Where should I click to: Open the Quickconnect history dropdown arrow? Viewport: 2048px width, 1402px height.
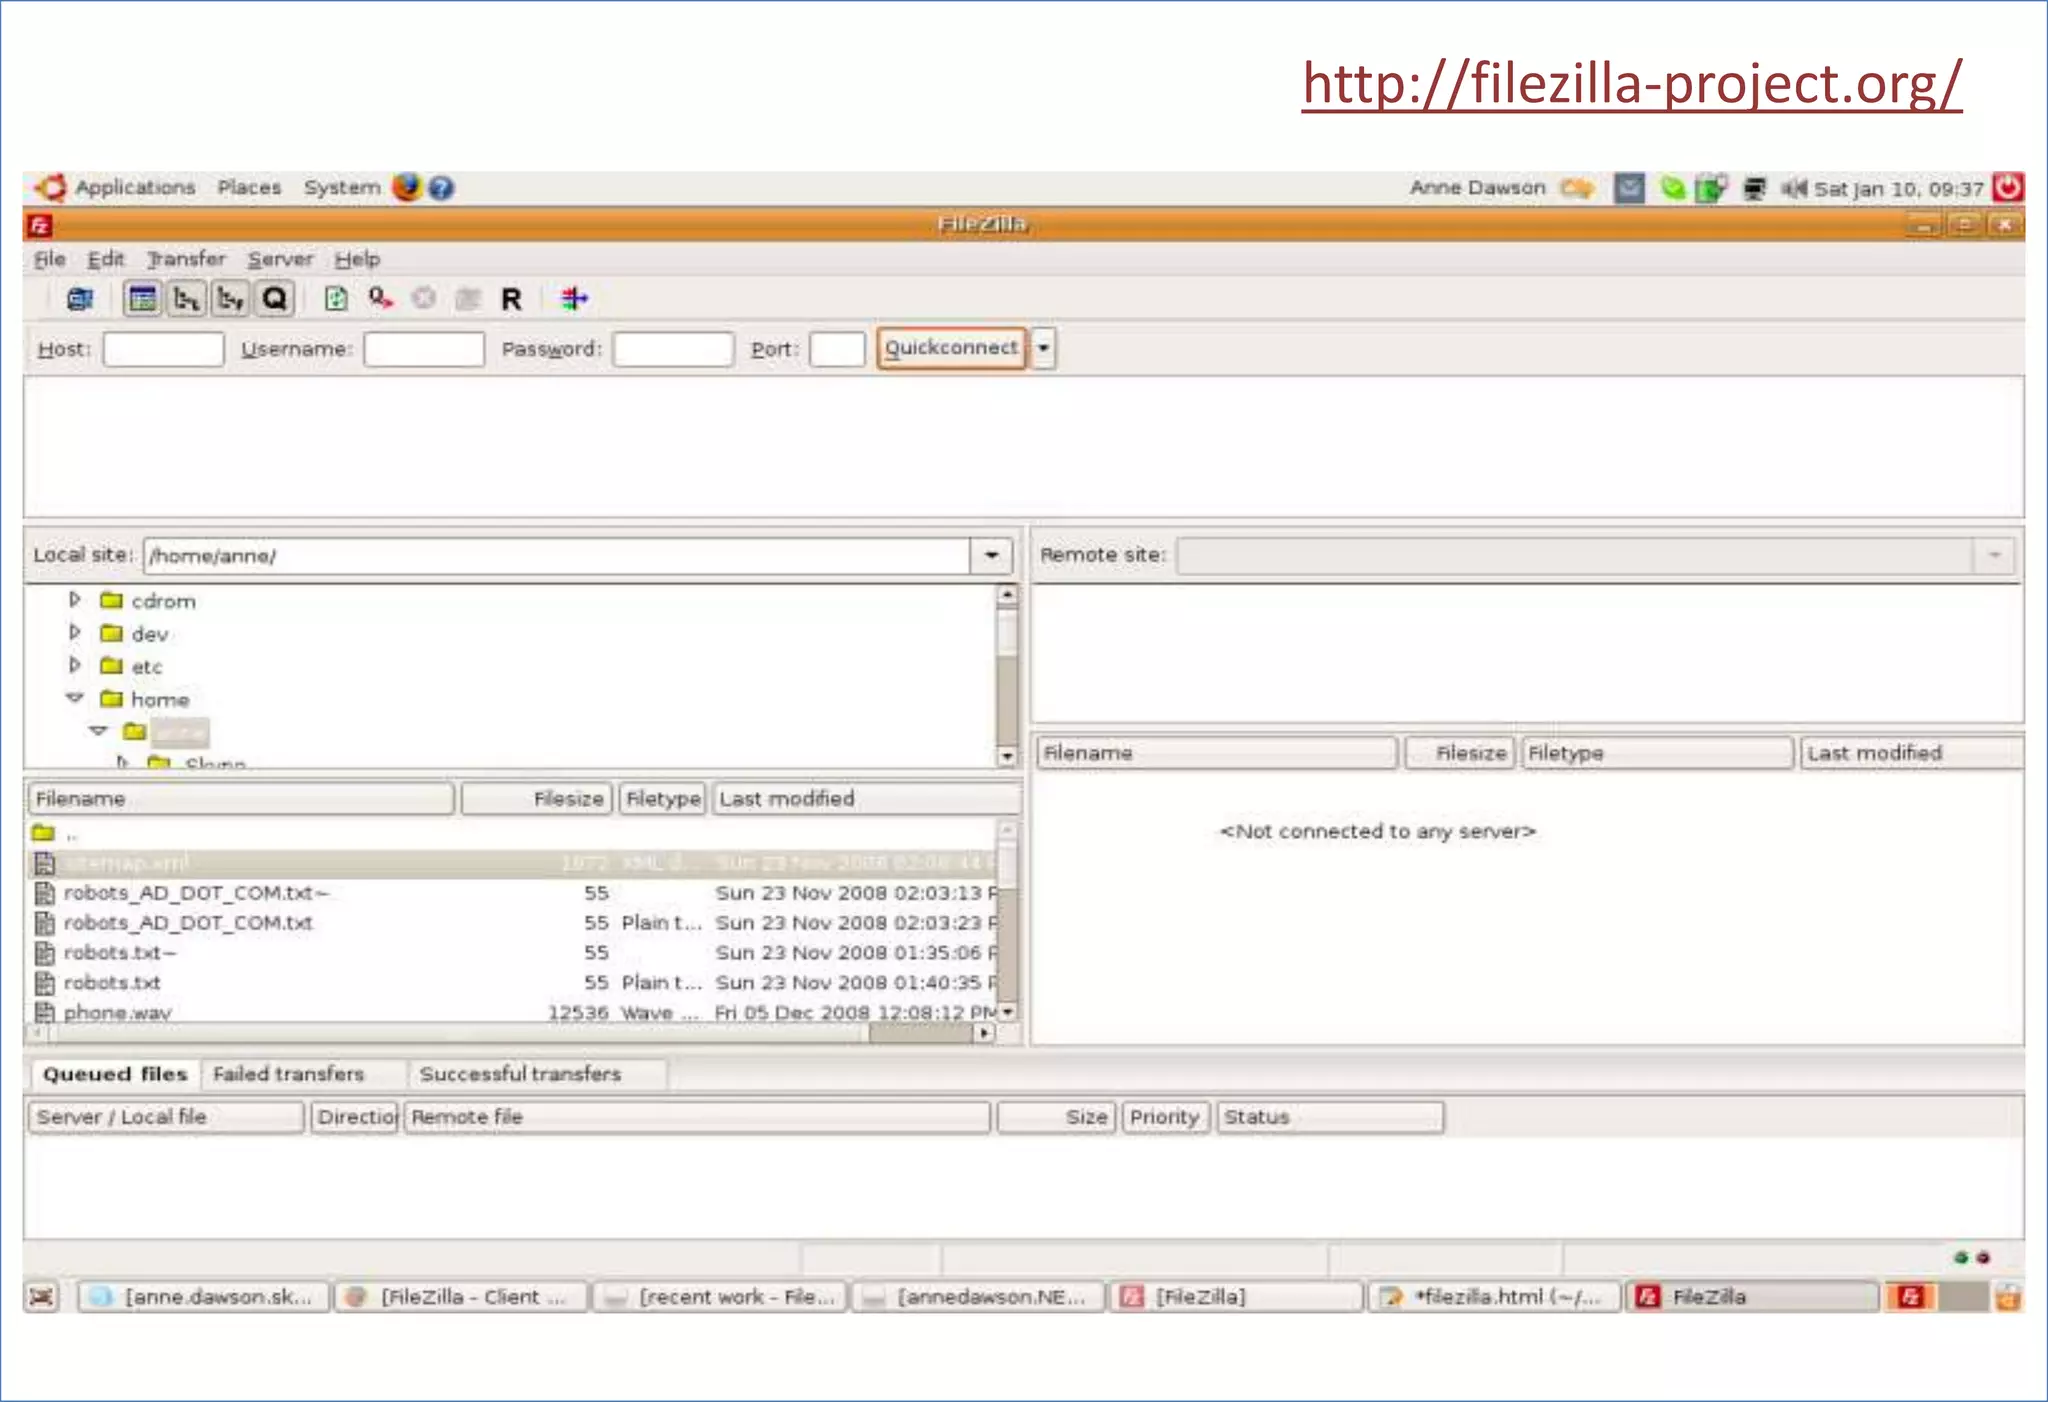coord(1043,348)
